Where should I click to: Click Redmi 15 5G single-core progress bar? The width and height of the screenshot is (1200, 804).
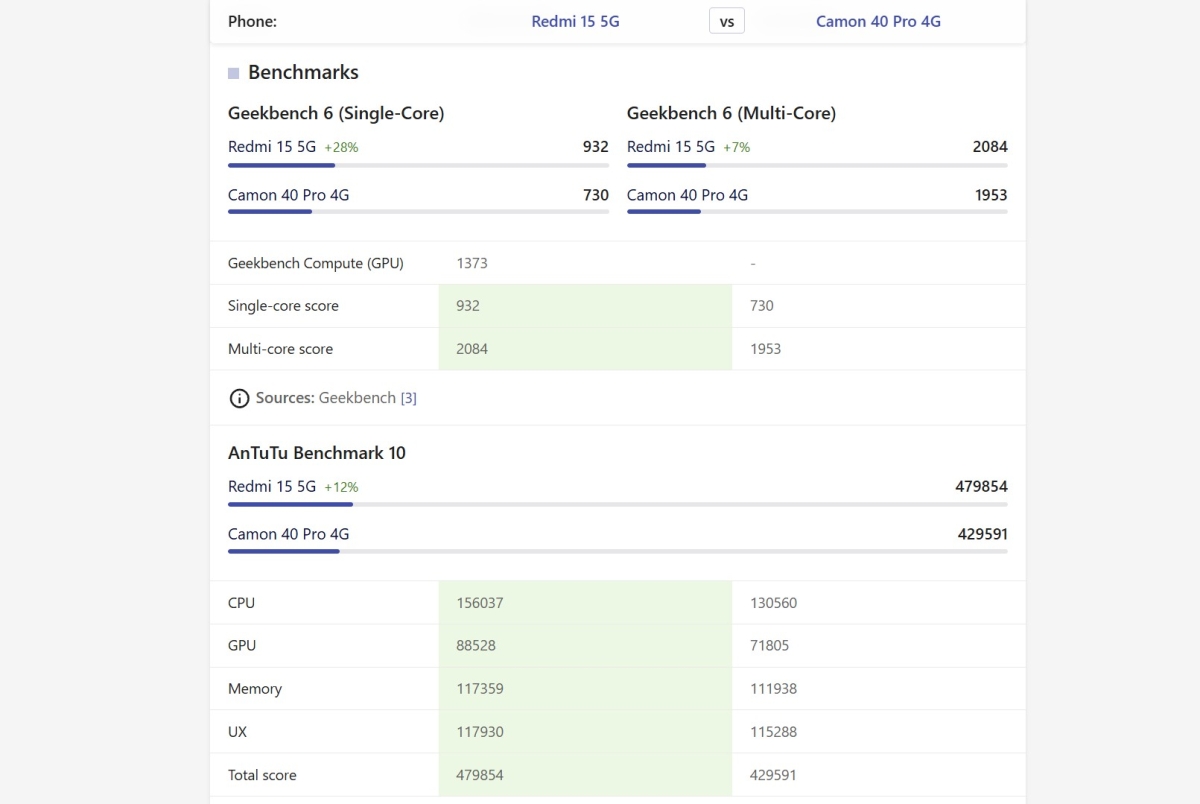[418, 165]
